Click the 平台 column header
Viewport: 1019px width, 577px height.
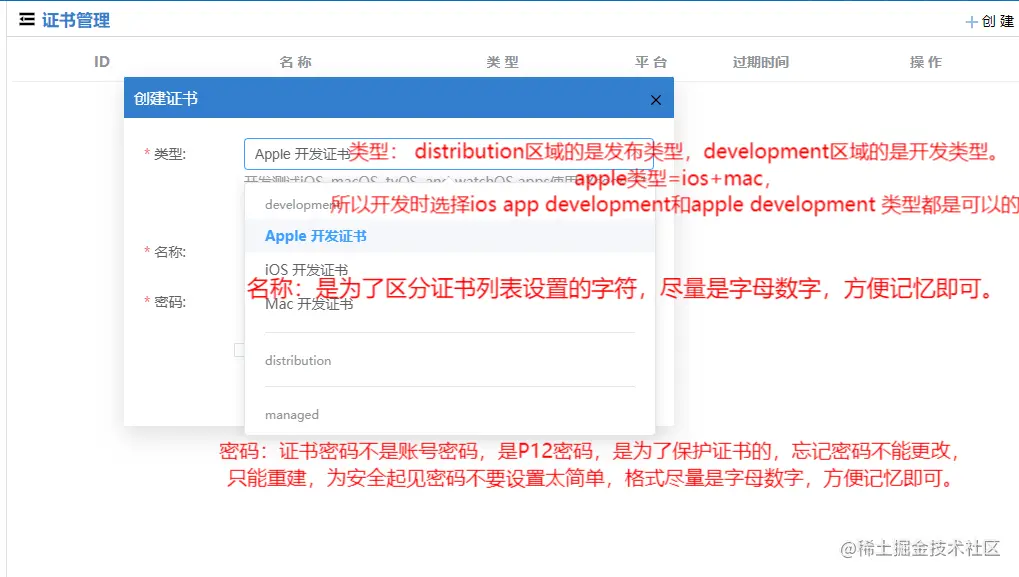coord(651,62)
